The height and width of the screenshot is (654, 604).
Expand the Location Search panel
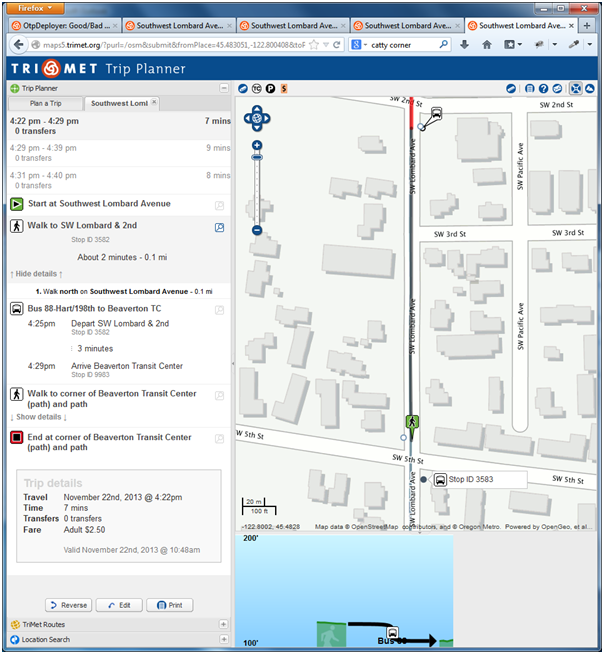[224, 639]
